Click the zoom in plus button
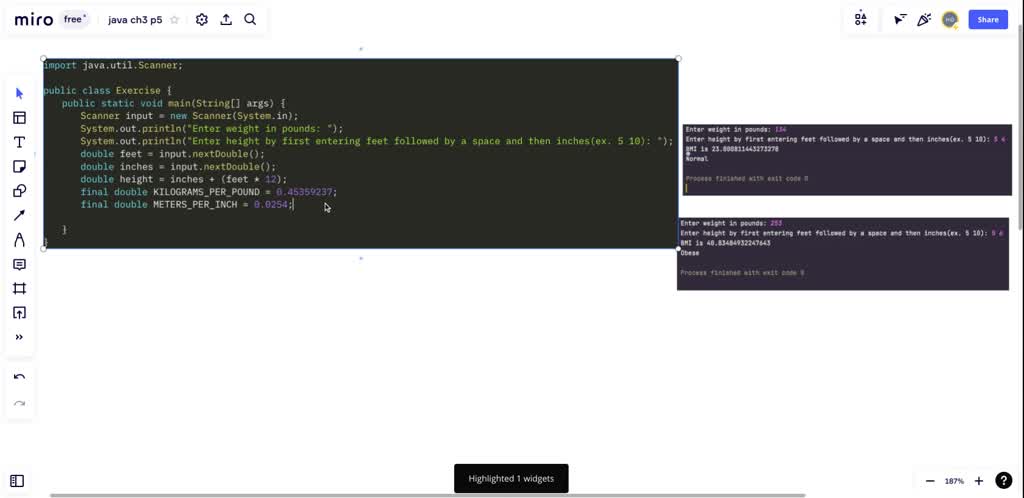Viewport: 1024px width, 498px height. pyautogui.click(x=979, y=481)
